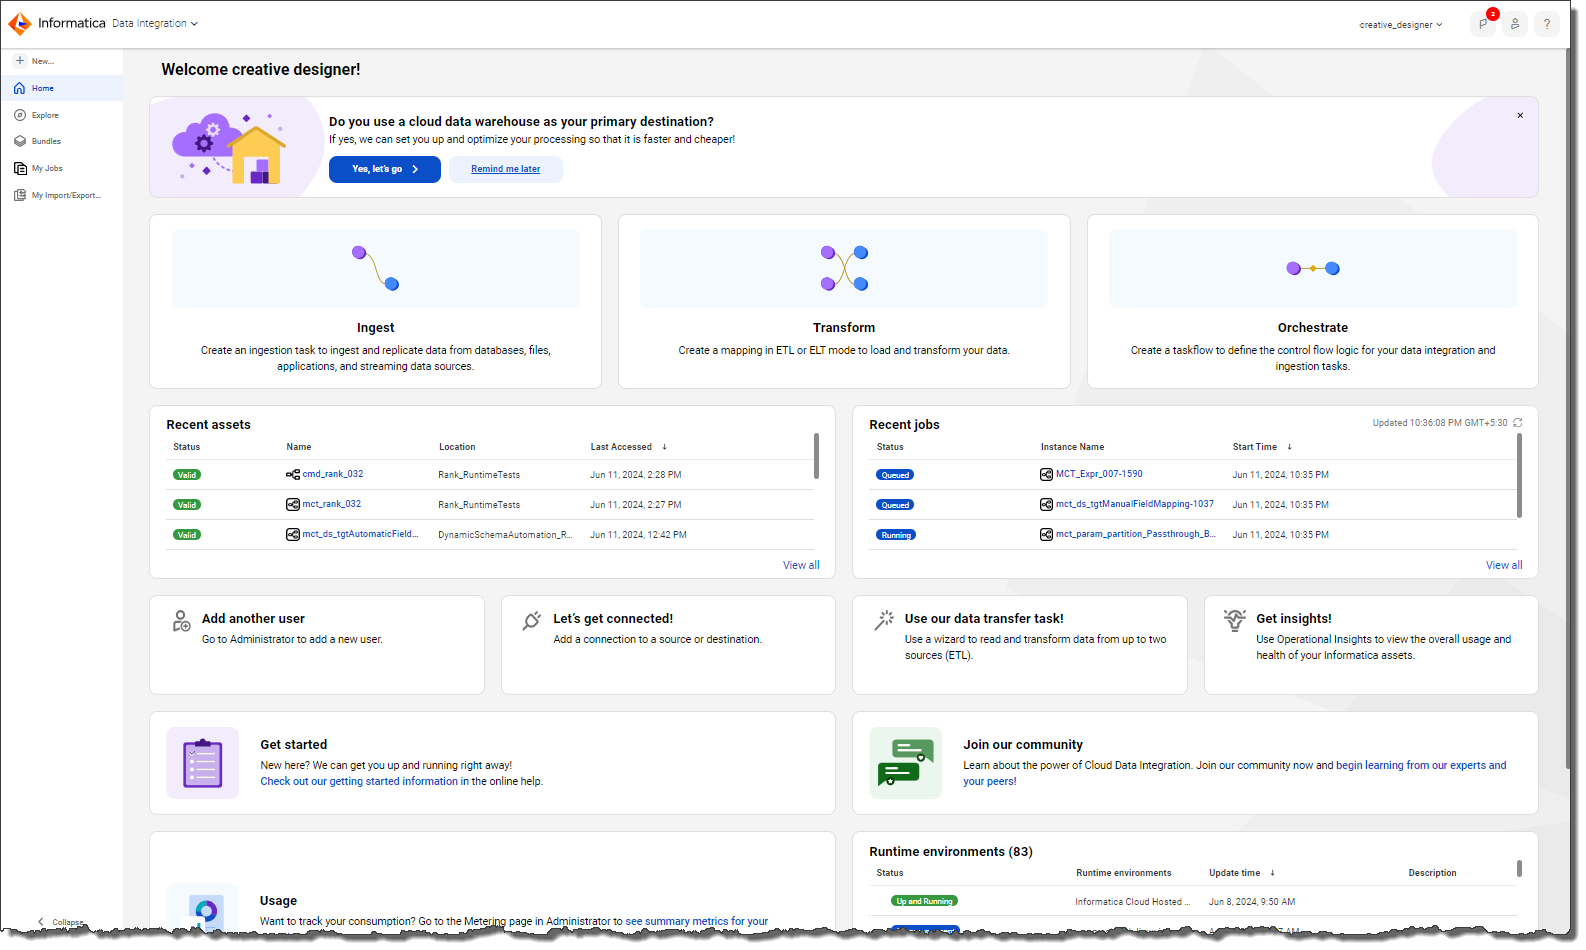Click the Runtime environments Status column header
The width and height of the screenshot is (1586, 950).
point(890,873)
